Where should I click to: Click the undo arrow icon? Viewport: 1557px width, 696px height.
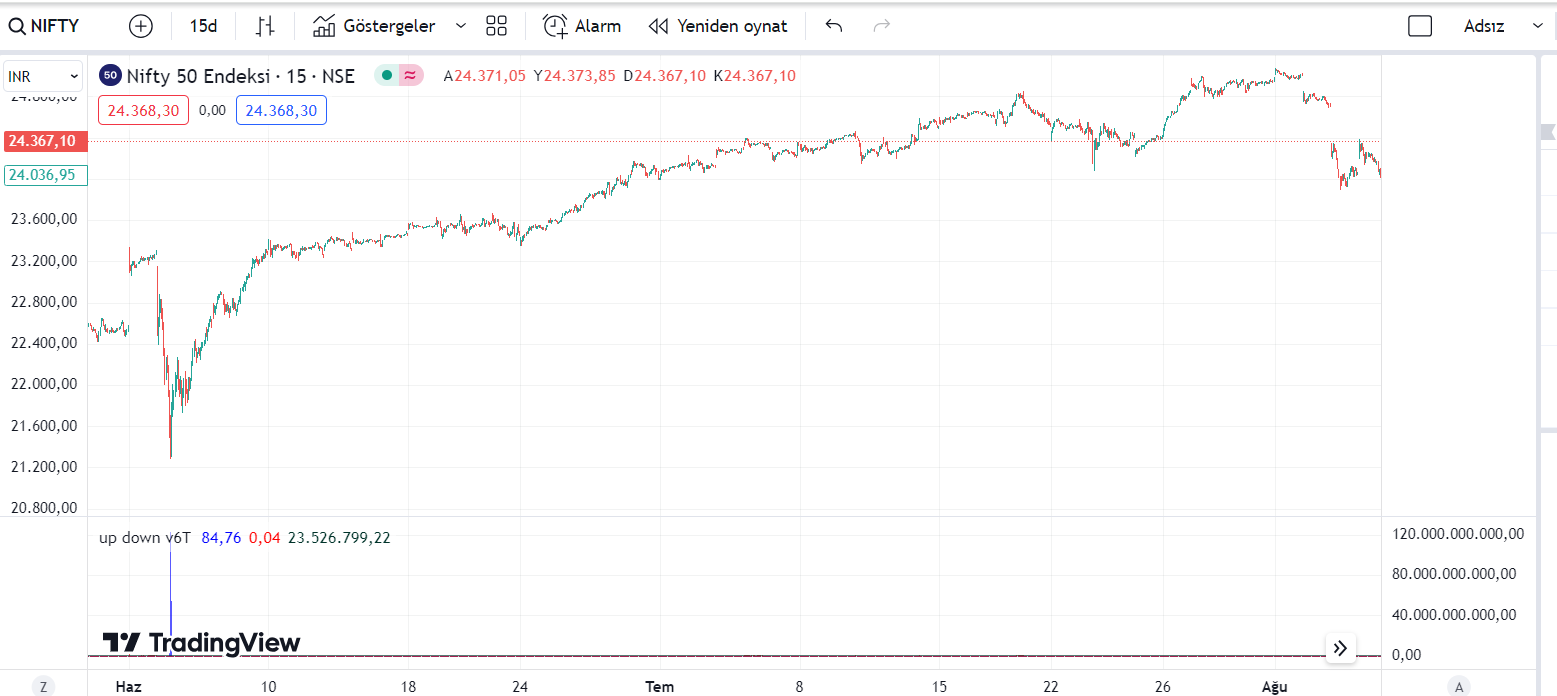(x=834, y=26)
